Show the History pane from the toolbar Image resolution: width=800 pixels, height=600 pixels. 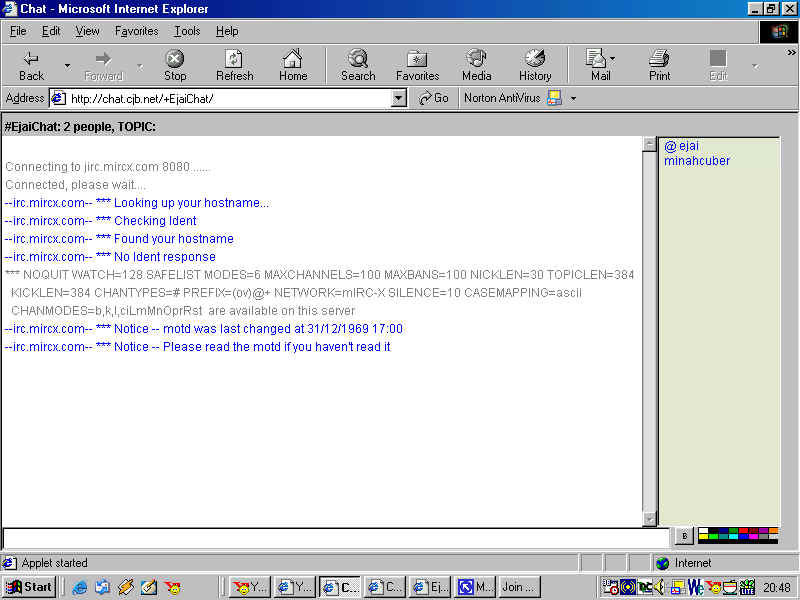[535, 65]
